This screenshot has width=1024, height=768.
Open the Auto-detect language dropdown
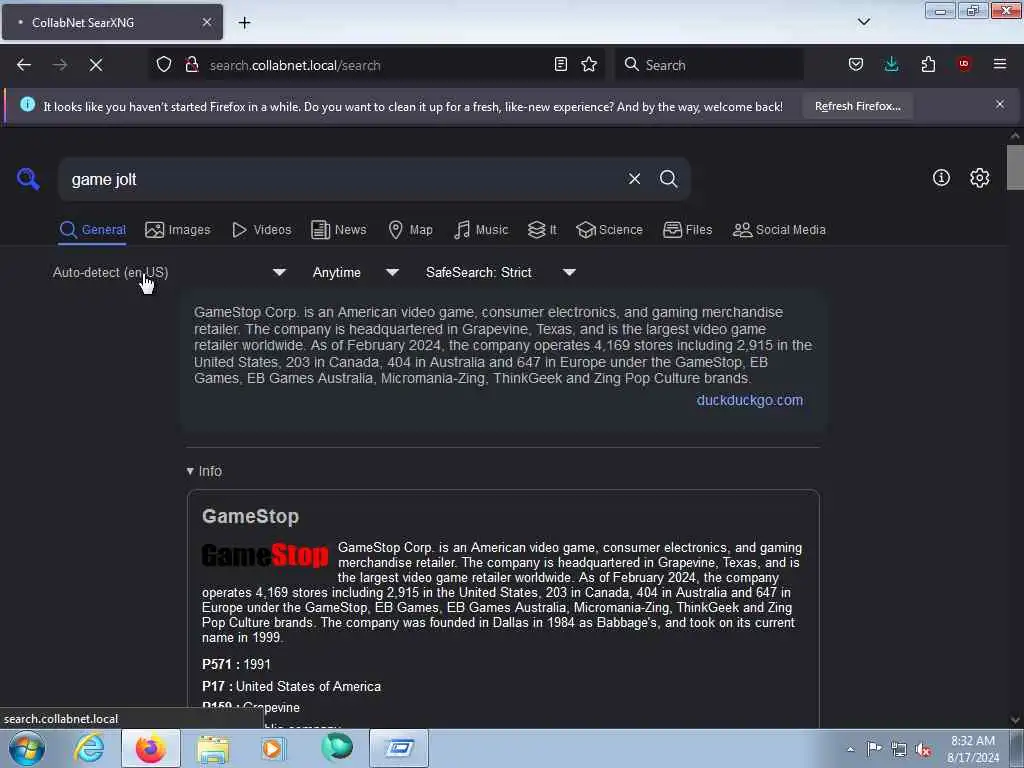(x=169, y=272)
